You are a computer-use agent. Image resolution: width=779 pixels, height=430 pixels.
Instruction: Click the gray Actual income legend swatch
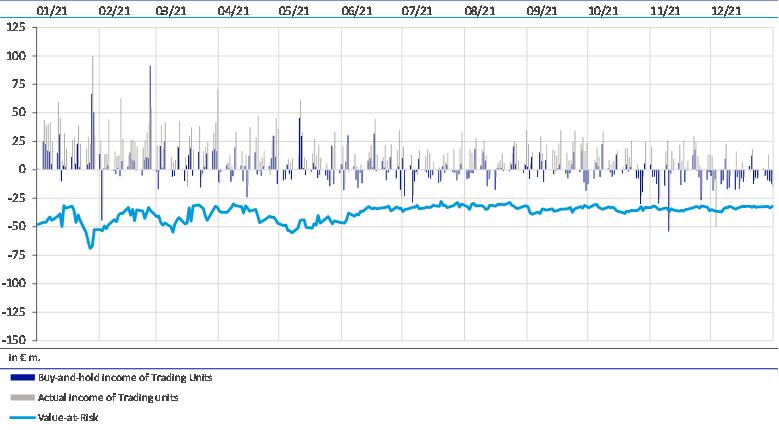point(20,398)
